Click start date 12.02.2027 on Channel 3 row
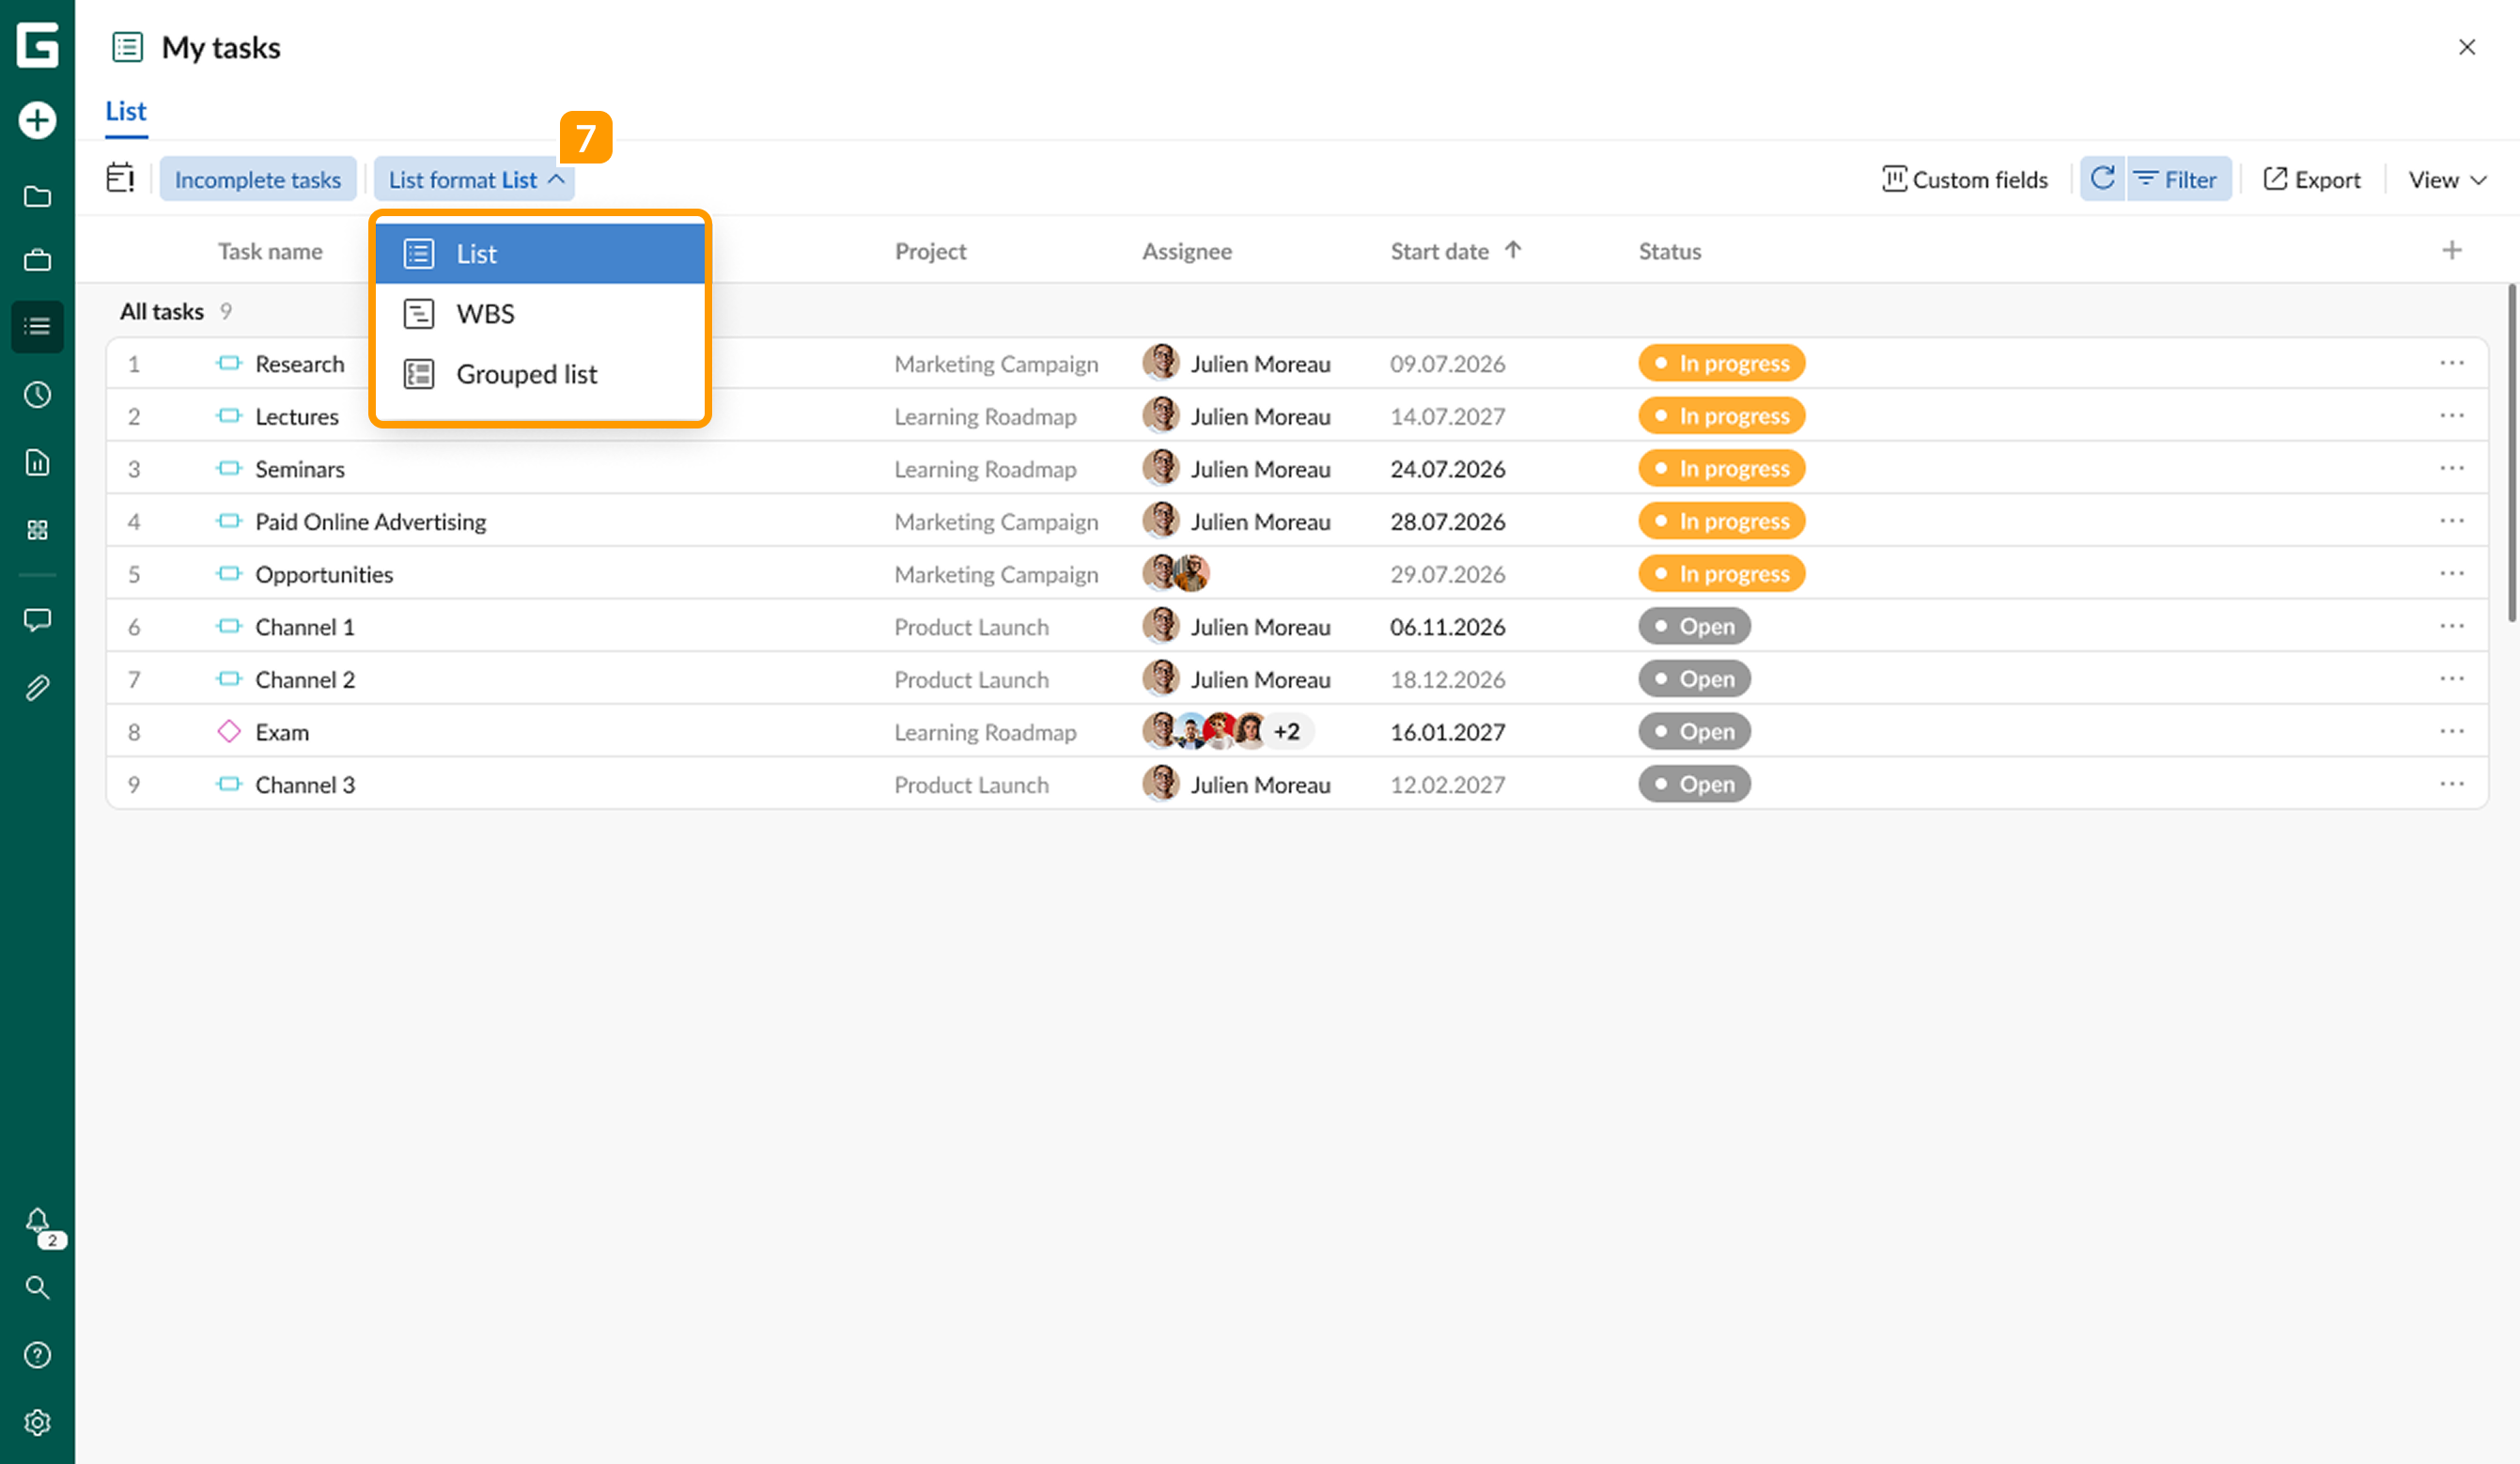 [1447, 785]
